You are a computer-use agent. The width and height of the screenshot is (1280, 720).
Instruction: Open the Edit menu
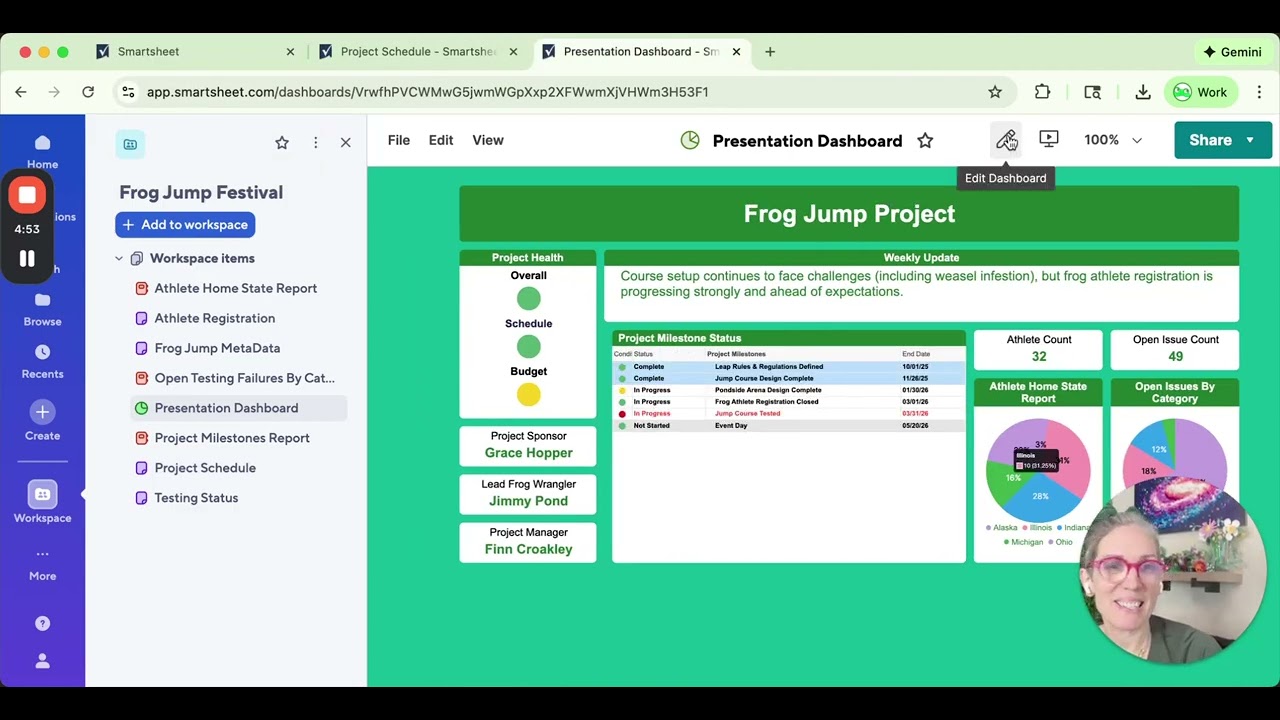point(441,140)
